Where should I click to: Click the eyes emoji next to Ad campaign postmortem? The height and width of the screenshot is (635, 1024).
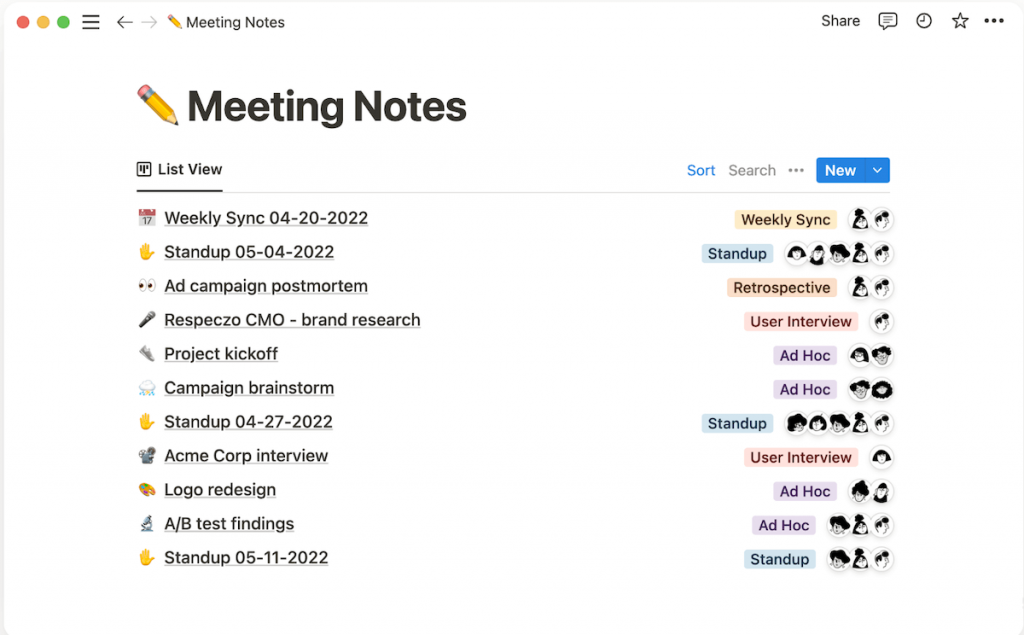[x=146, y=286]
